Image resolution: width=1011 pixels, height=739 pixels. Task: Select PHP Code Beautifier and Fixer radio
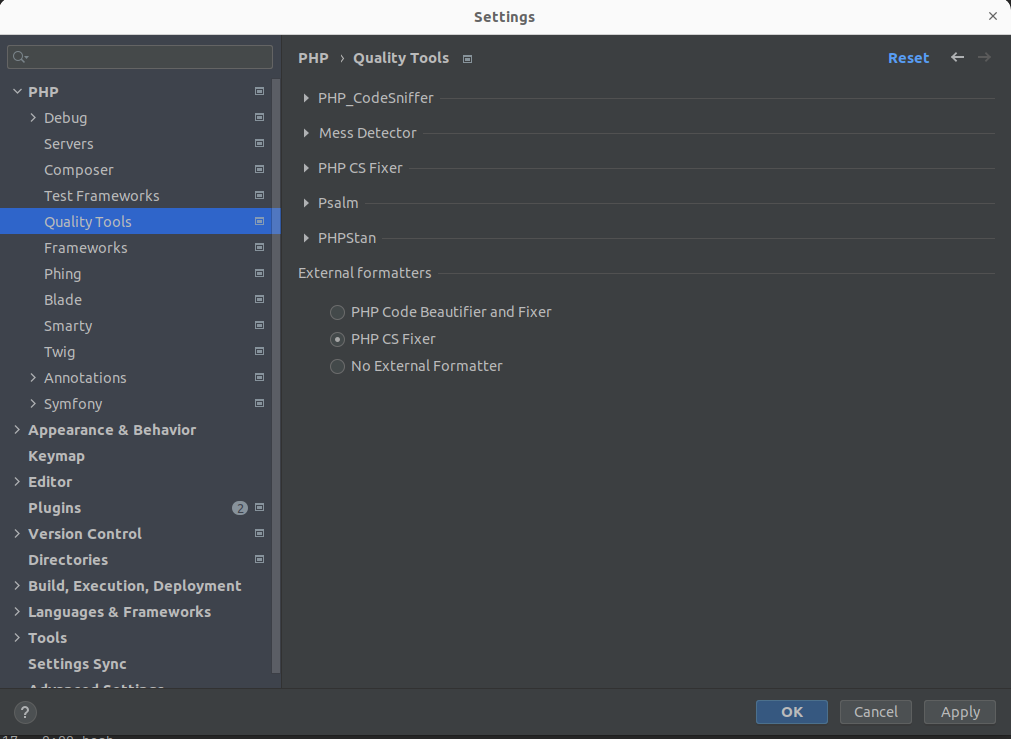337,312
